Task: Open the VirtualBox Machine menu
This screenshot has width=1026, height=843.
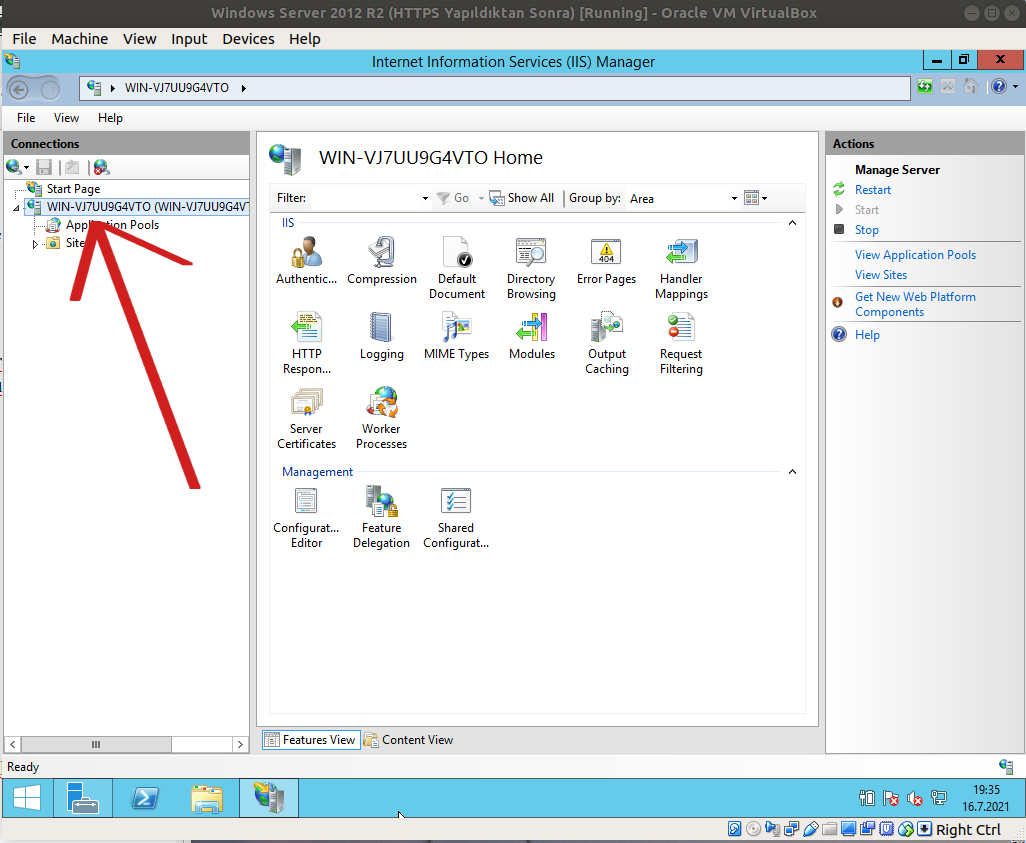Action: [x=79, y=39]
